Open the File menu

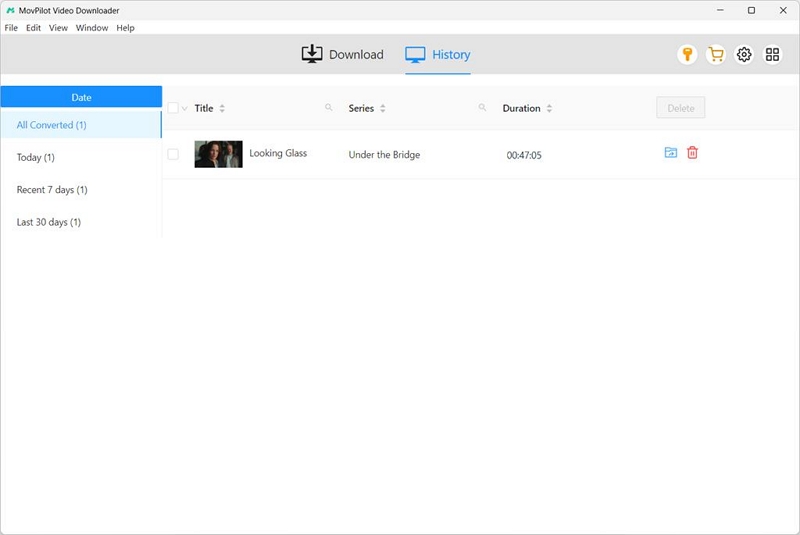tap(11, 28)
